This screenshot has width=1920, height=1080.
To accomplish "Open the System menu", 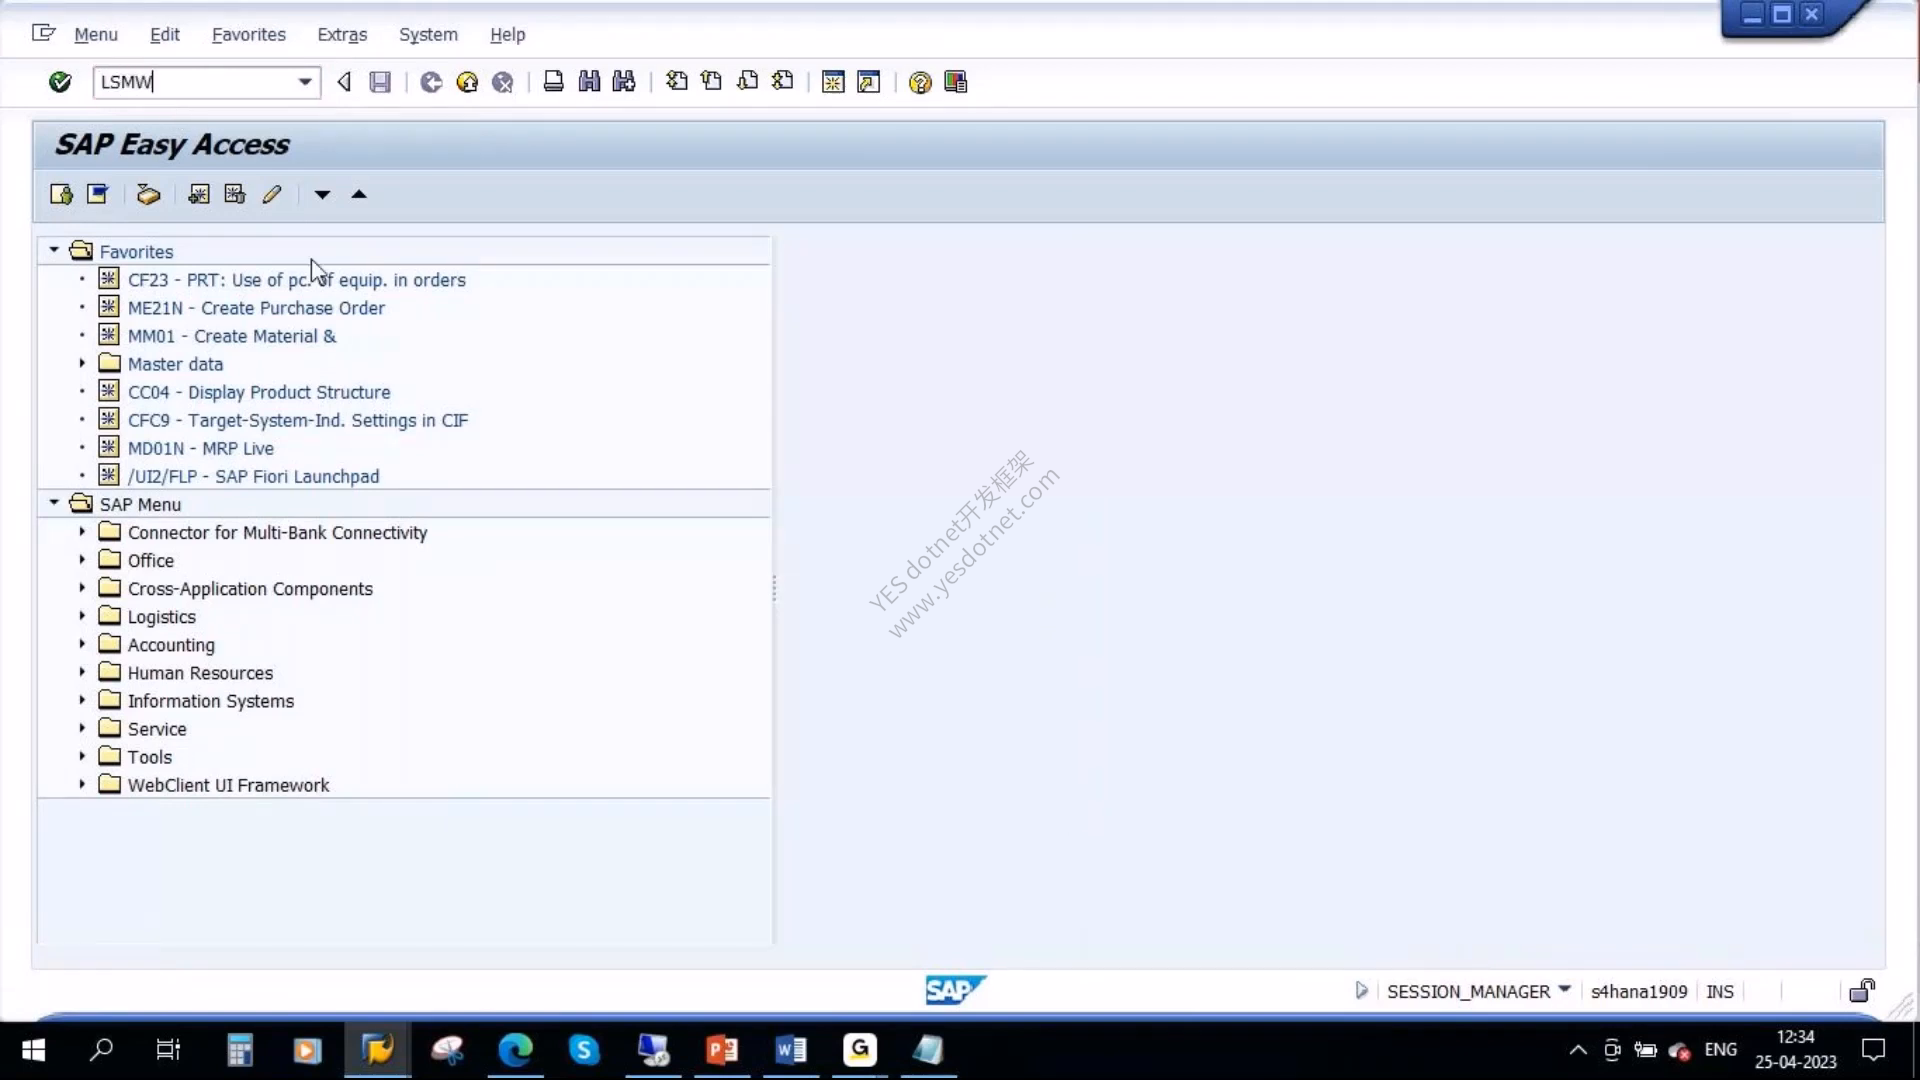I will pyautogui.click(x=428, y=34).
